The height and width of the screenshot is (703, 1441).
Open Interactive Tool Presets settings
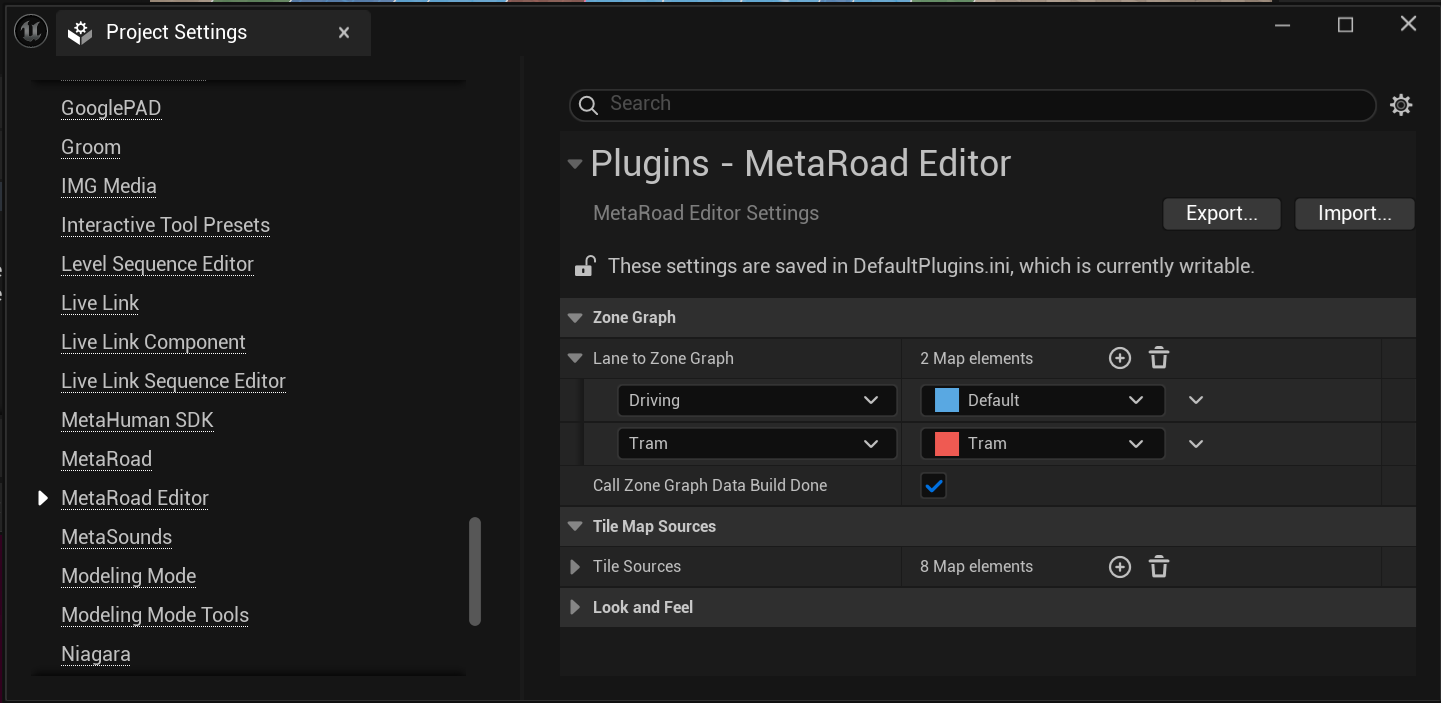[x=165, y=225]
